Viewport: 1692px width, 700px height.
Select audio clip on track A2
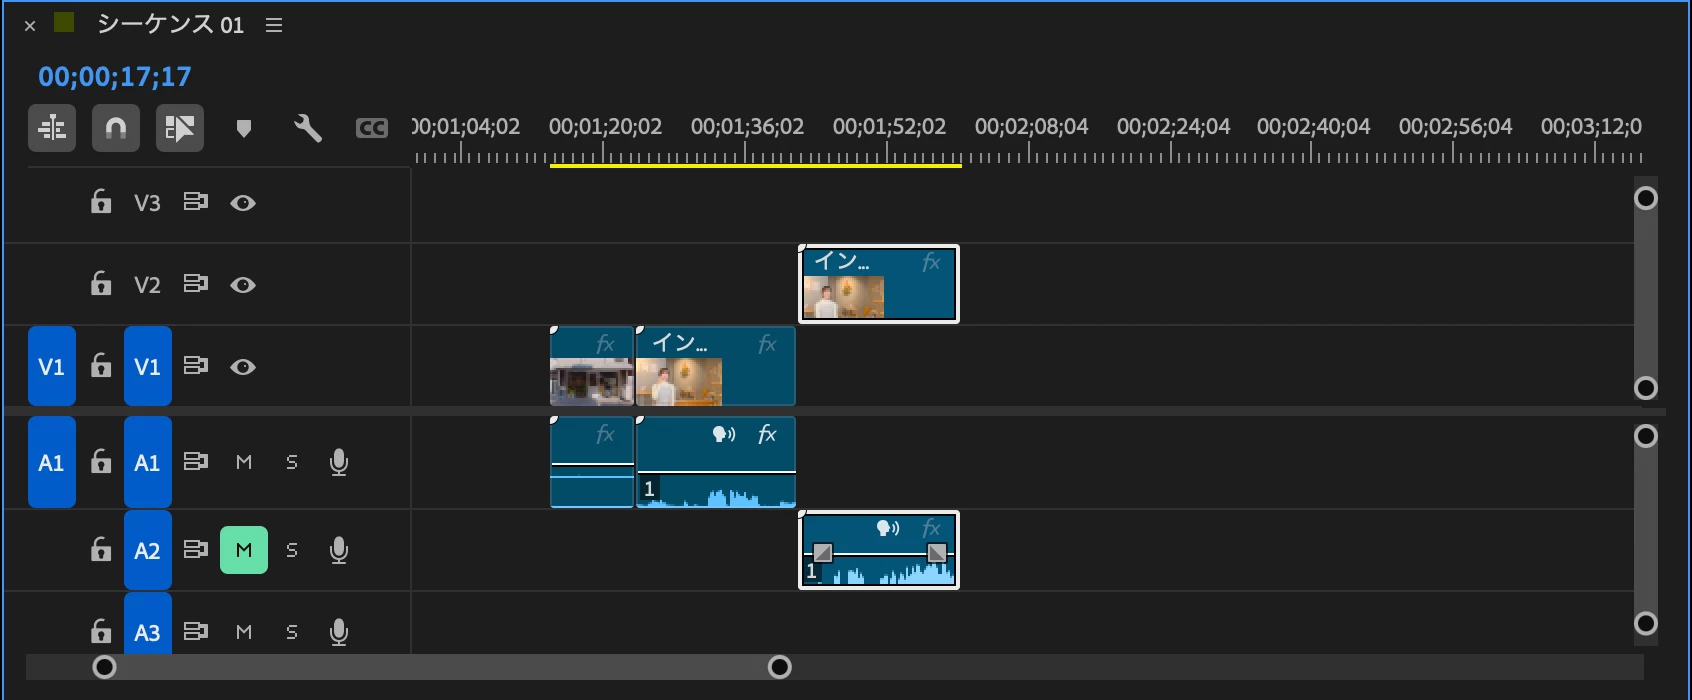click(x=879, y=550)
